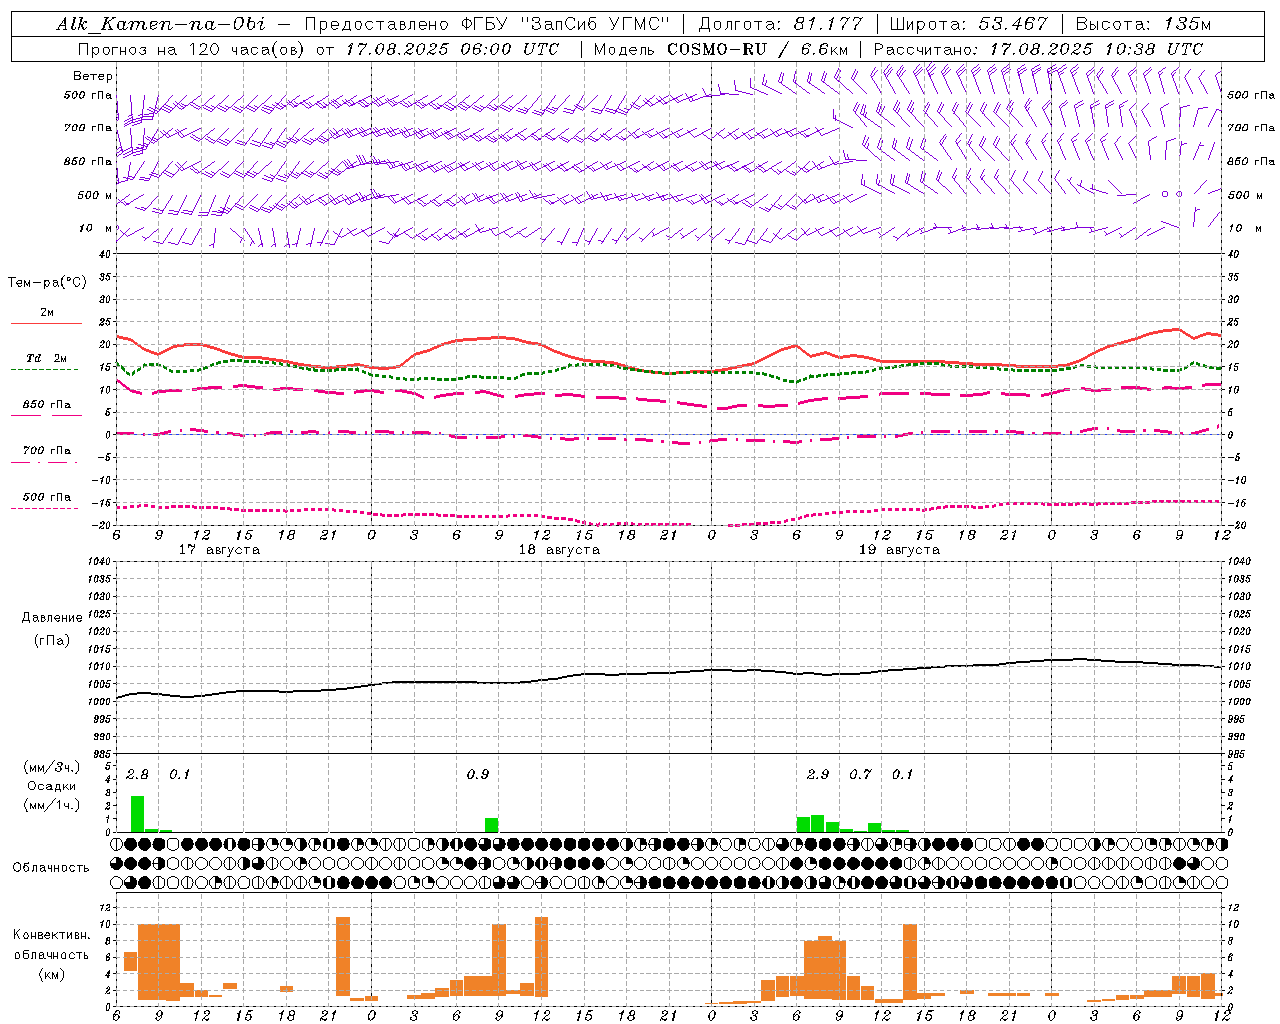Click the Высота: 135м header field
Screen dimensions: 1280x1024
pos(1144,24)
